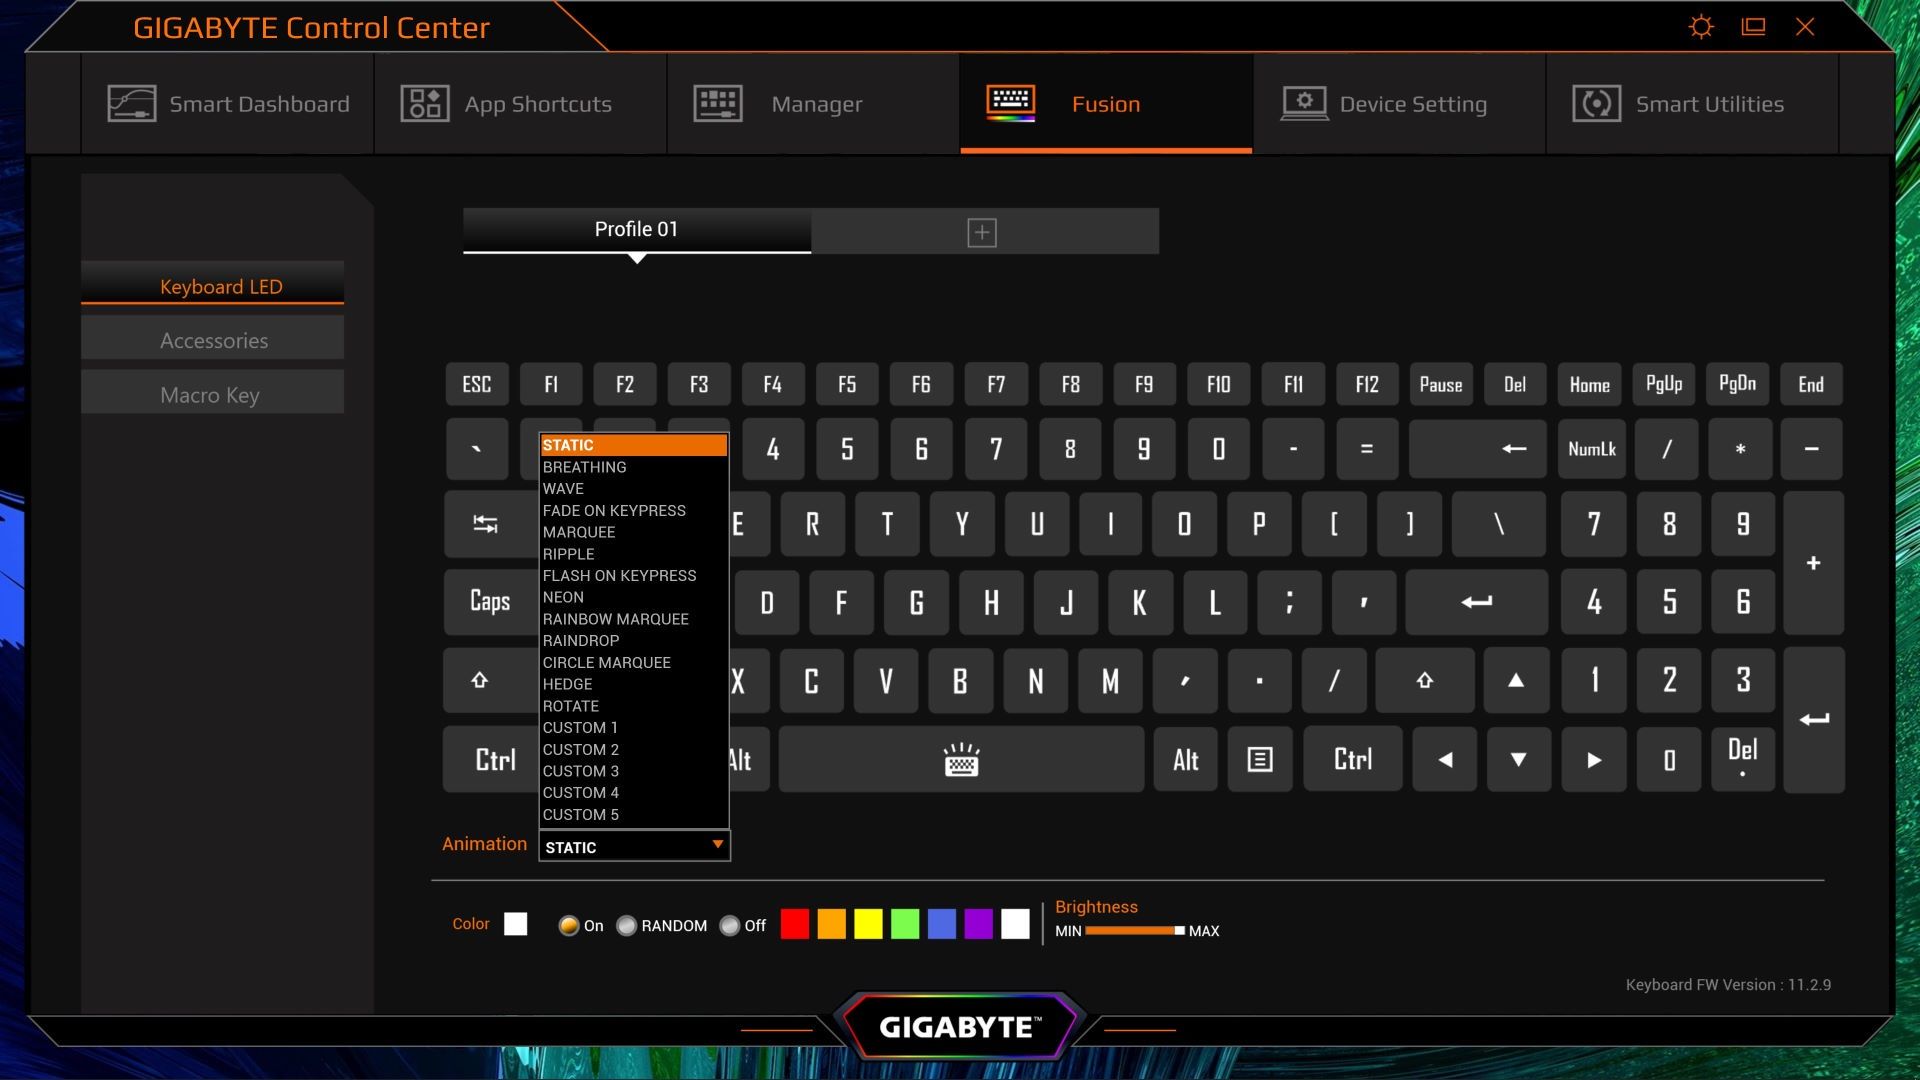Click the Tab key icon
This screenshot has width=1920, height=1080.
coord(486,524)
